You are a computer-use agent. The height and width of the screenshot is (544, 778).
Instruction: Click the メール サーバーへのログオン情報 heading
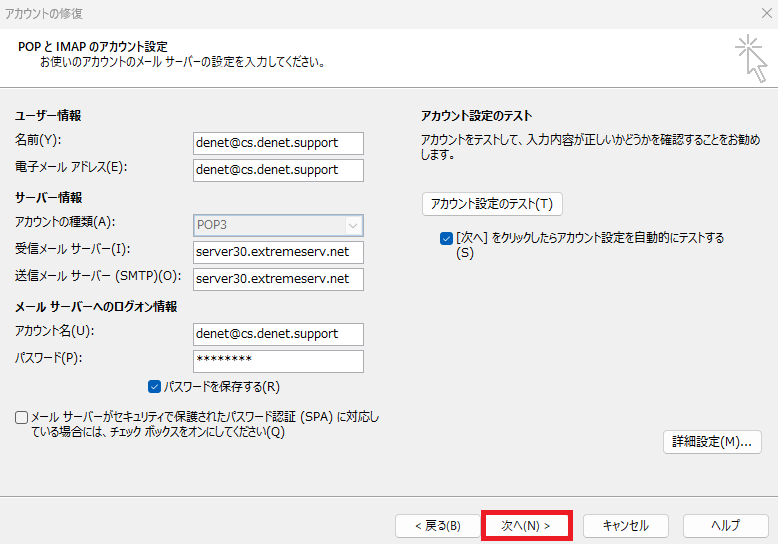point(96,307)
